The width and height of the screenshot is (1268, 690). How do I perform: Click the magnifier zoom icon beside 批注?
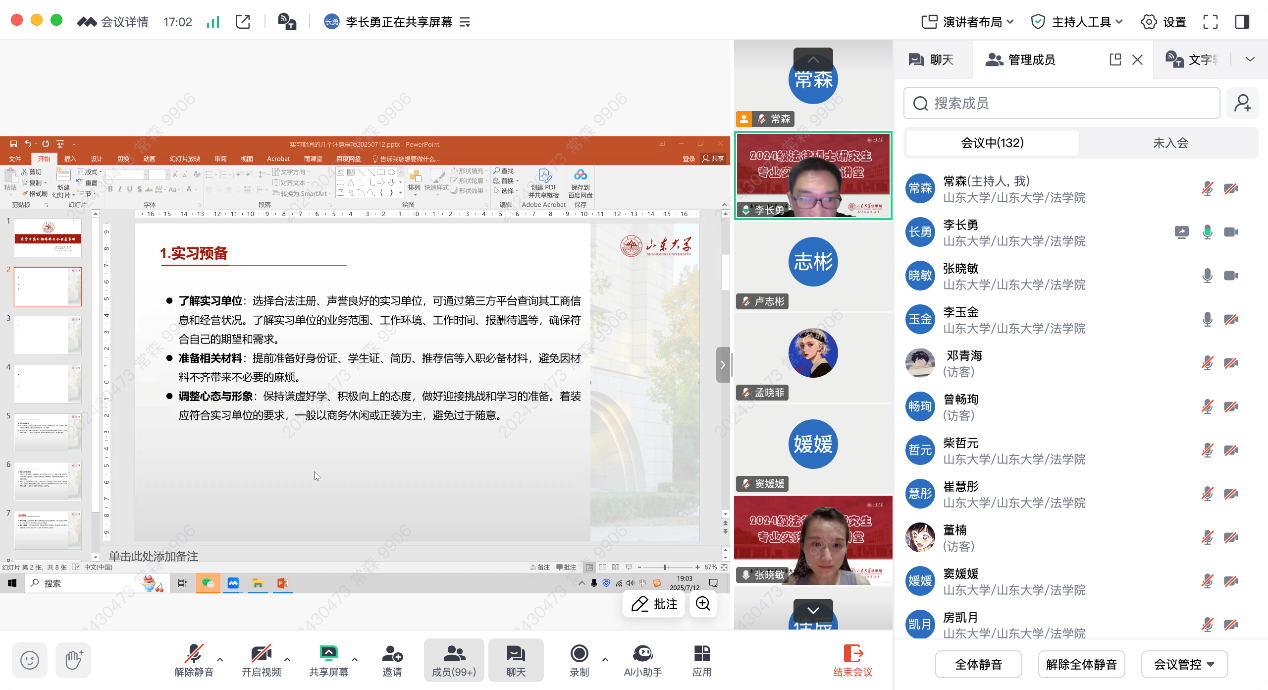point(703,604)
